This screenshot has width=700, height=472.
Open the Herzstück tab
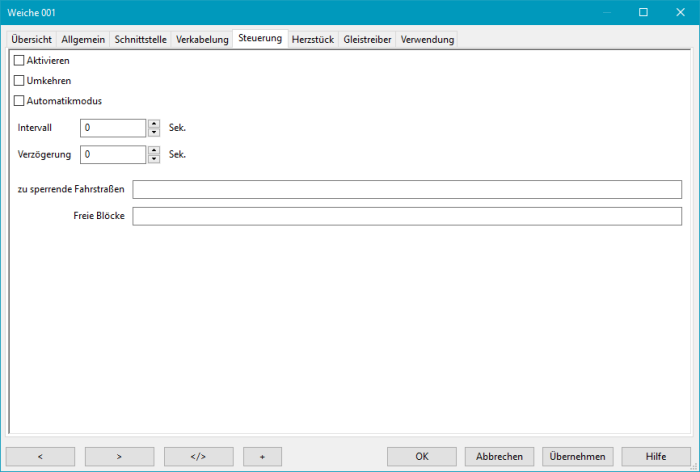pyautogui.click(x=312, y=39)
